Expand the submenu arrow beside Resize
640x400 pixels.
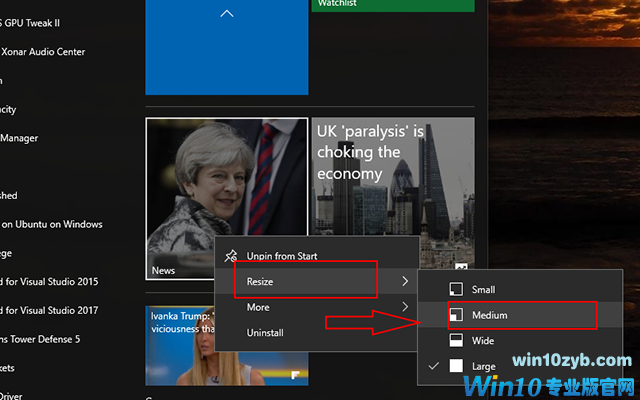tap(405, 282)
